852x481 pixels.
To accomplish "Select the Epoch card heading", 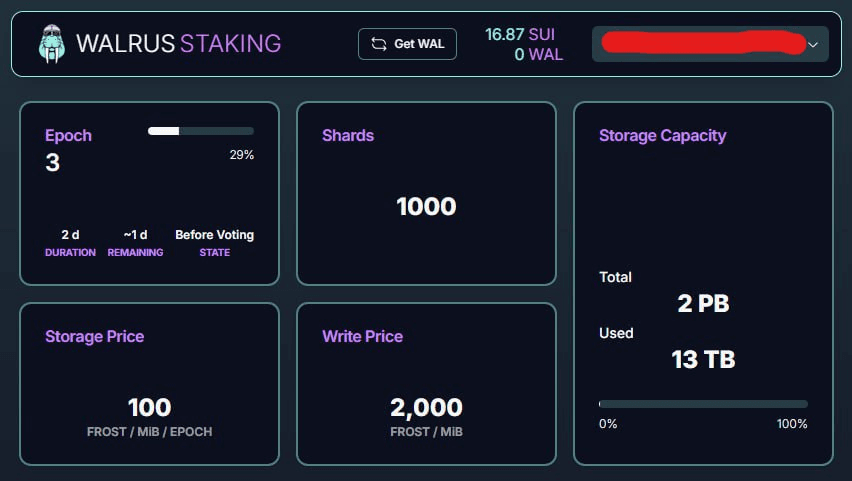I will (68, 135).
